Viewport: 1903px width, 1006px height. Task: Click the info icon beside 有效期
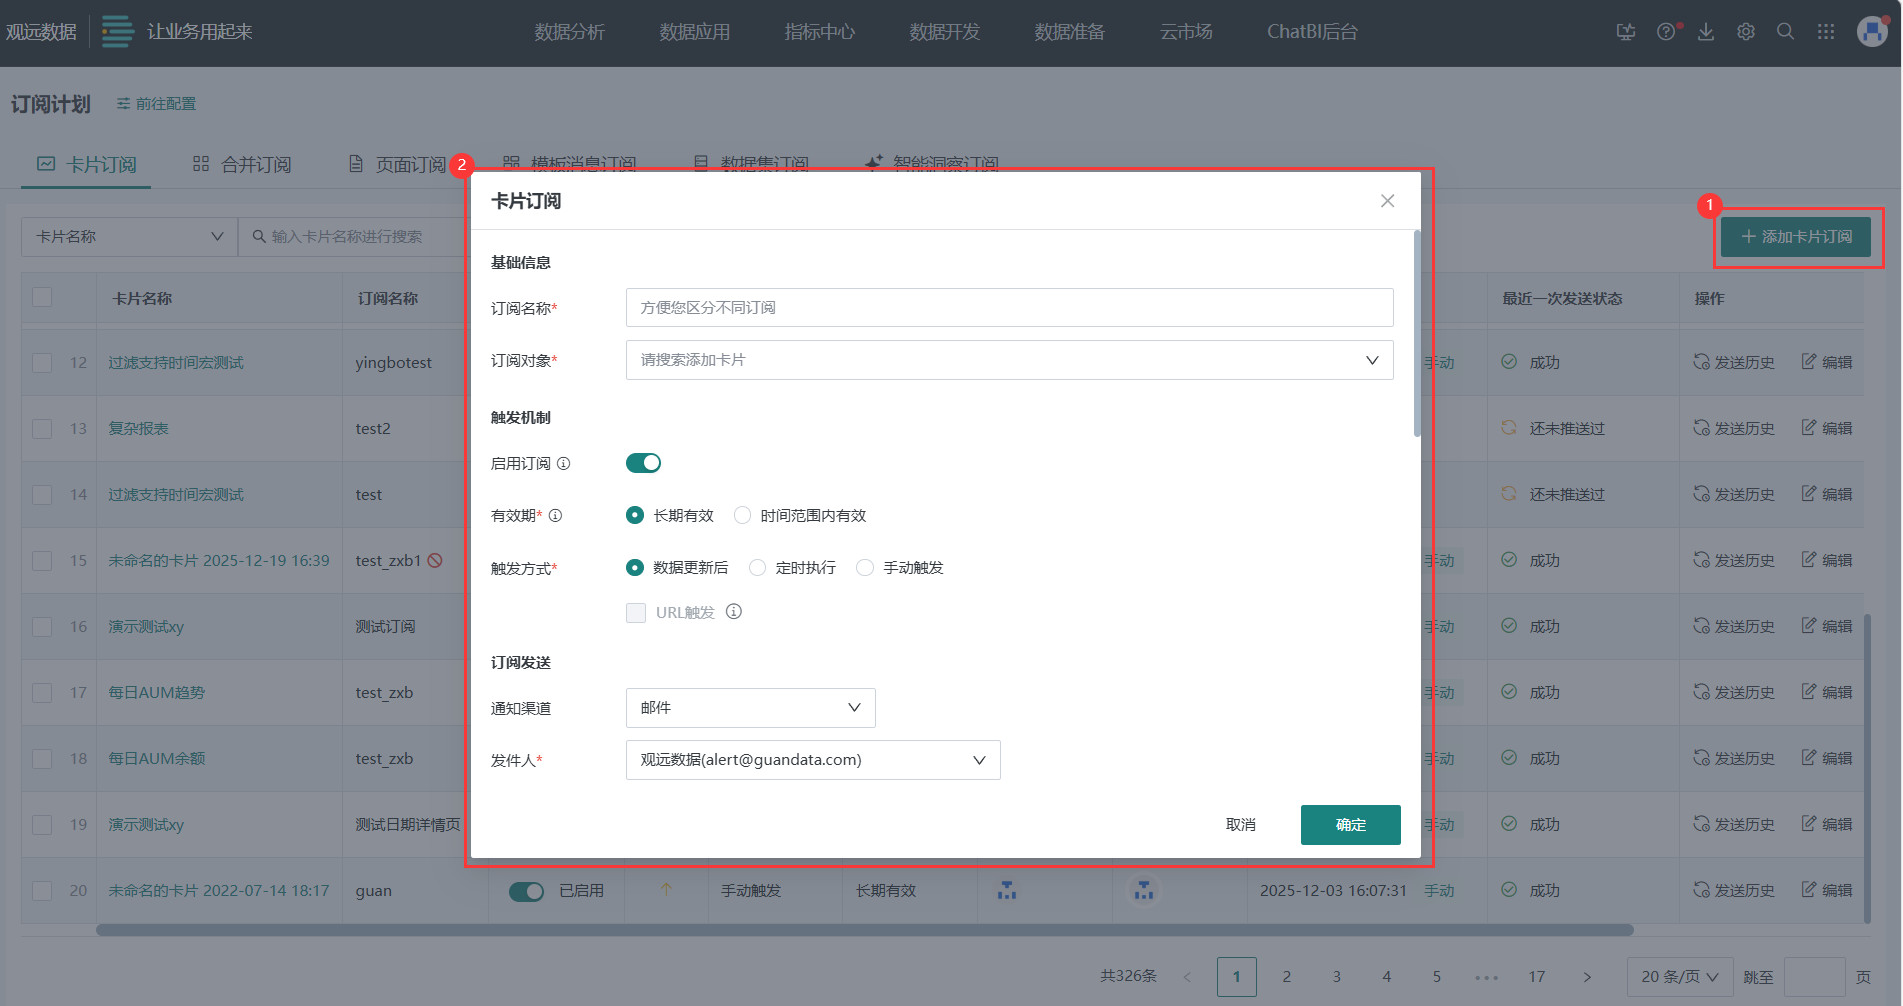point(556,515)
